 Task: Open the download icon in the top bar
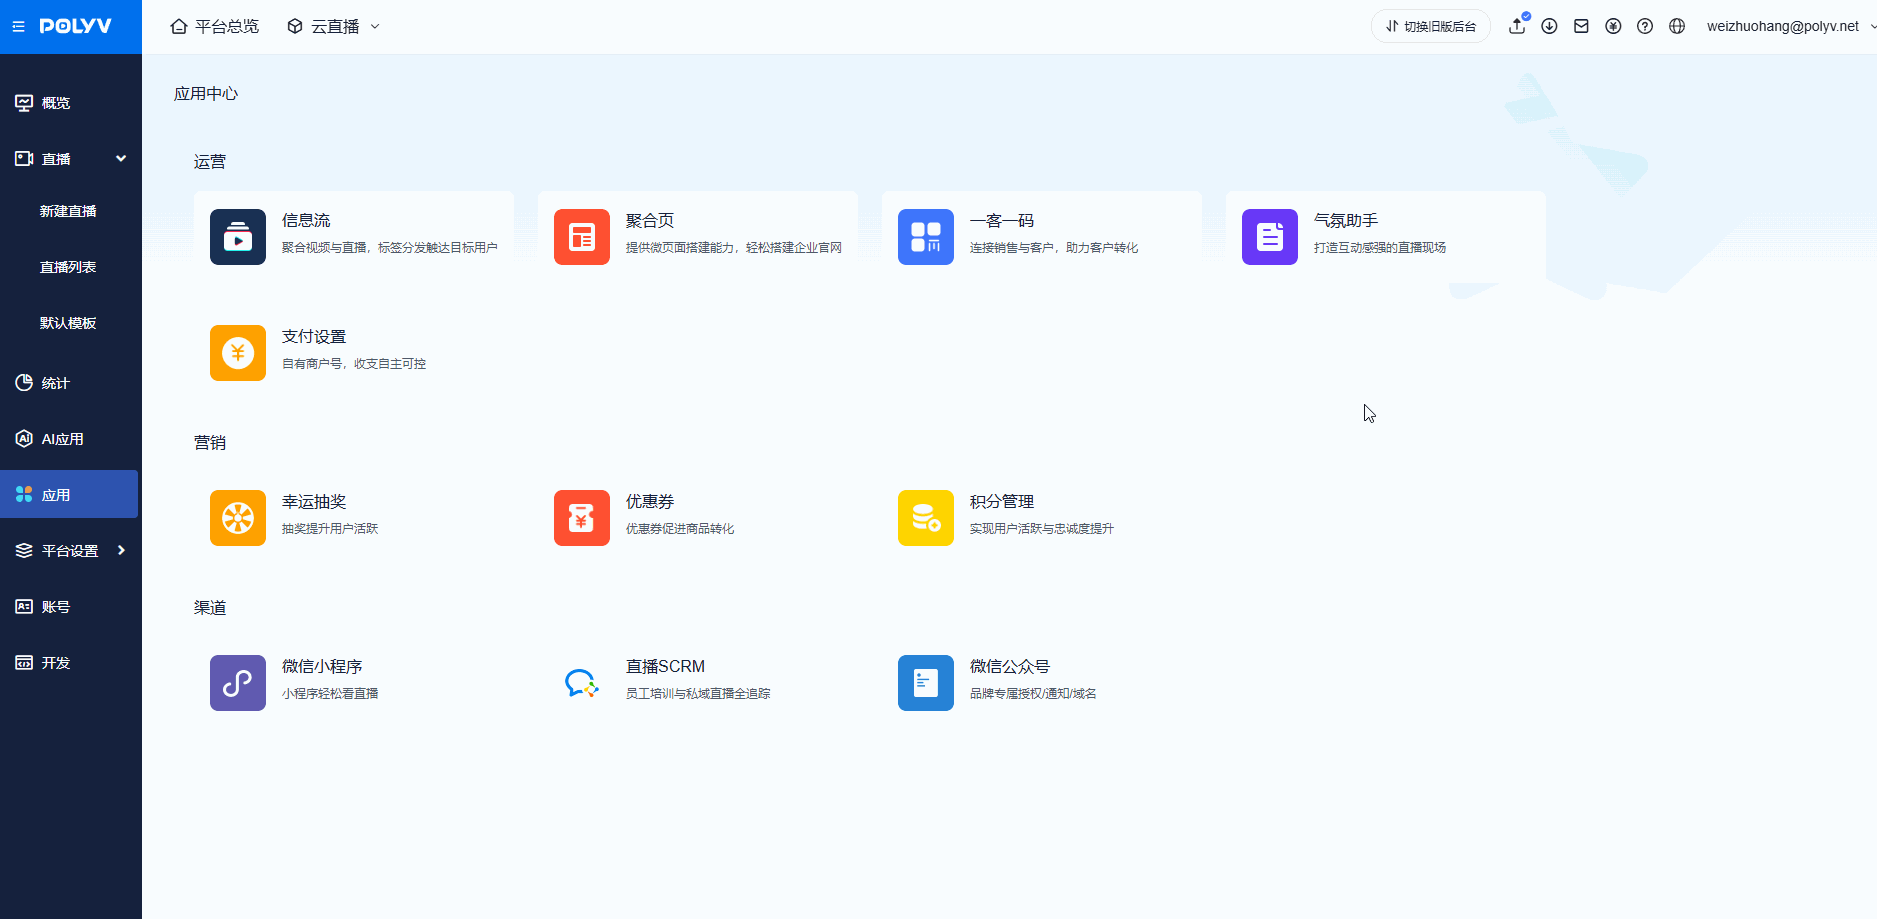pos(1549,26)
